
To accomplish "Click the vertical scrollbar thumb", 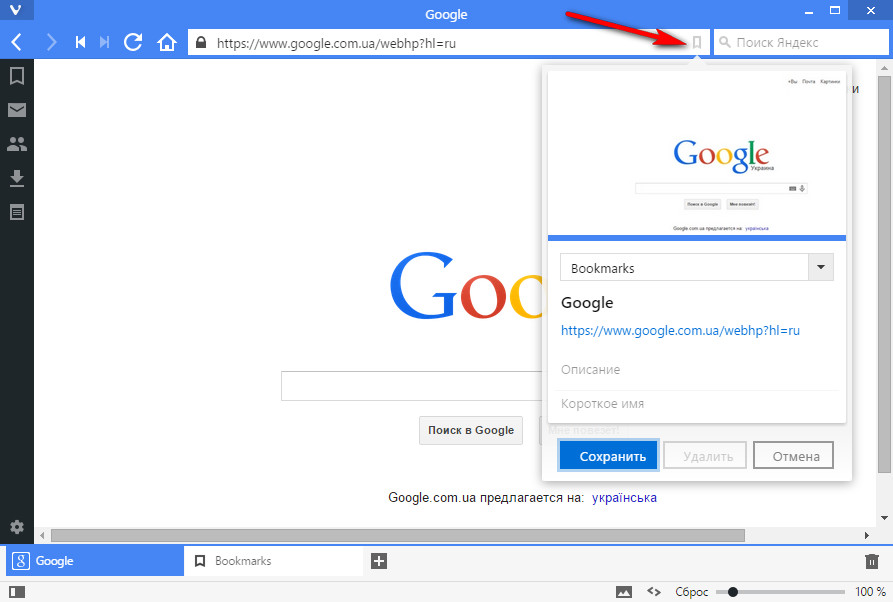I will click(884, 273).
